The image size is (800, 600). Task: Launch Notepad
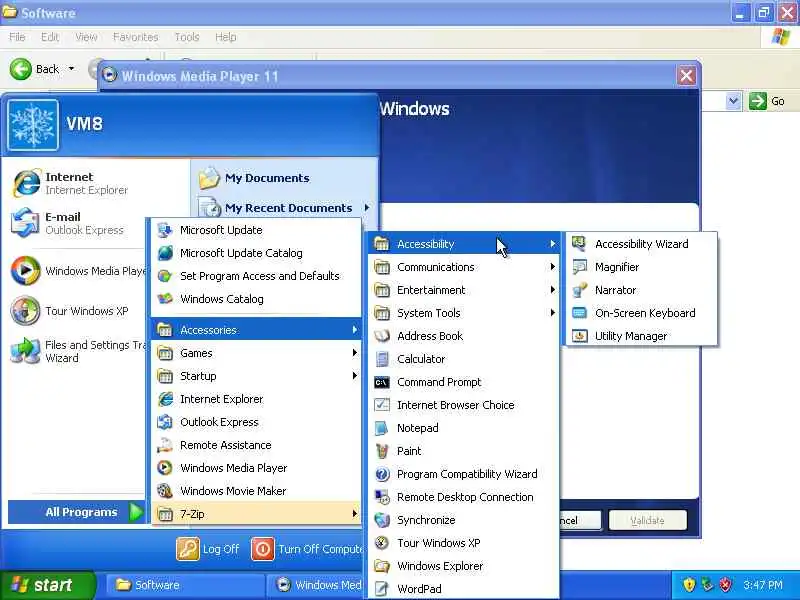click(464, 428)
